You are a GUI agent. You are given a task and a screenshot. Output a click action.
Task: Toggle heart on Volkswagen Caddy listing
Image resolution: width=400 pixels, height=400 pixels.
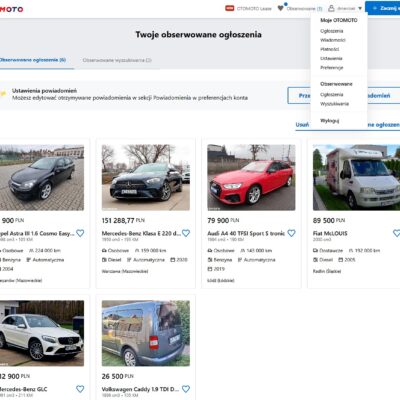(186, 389)
